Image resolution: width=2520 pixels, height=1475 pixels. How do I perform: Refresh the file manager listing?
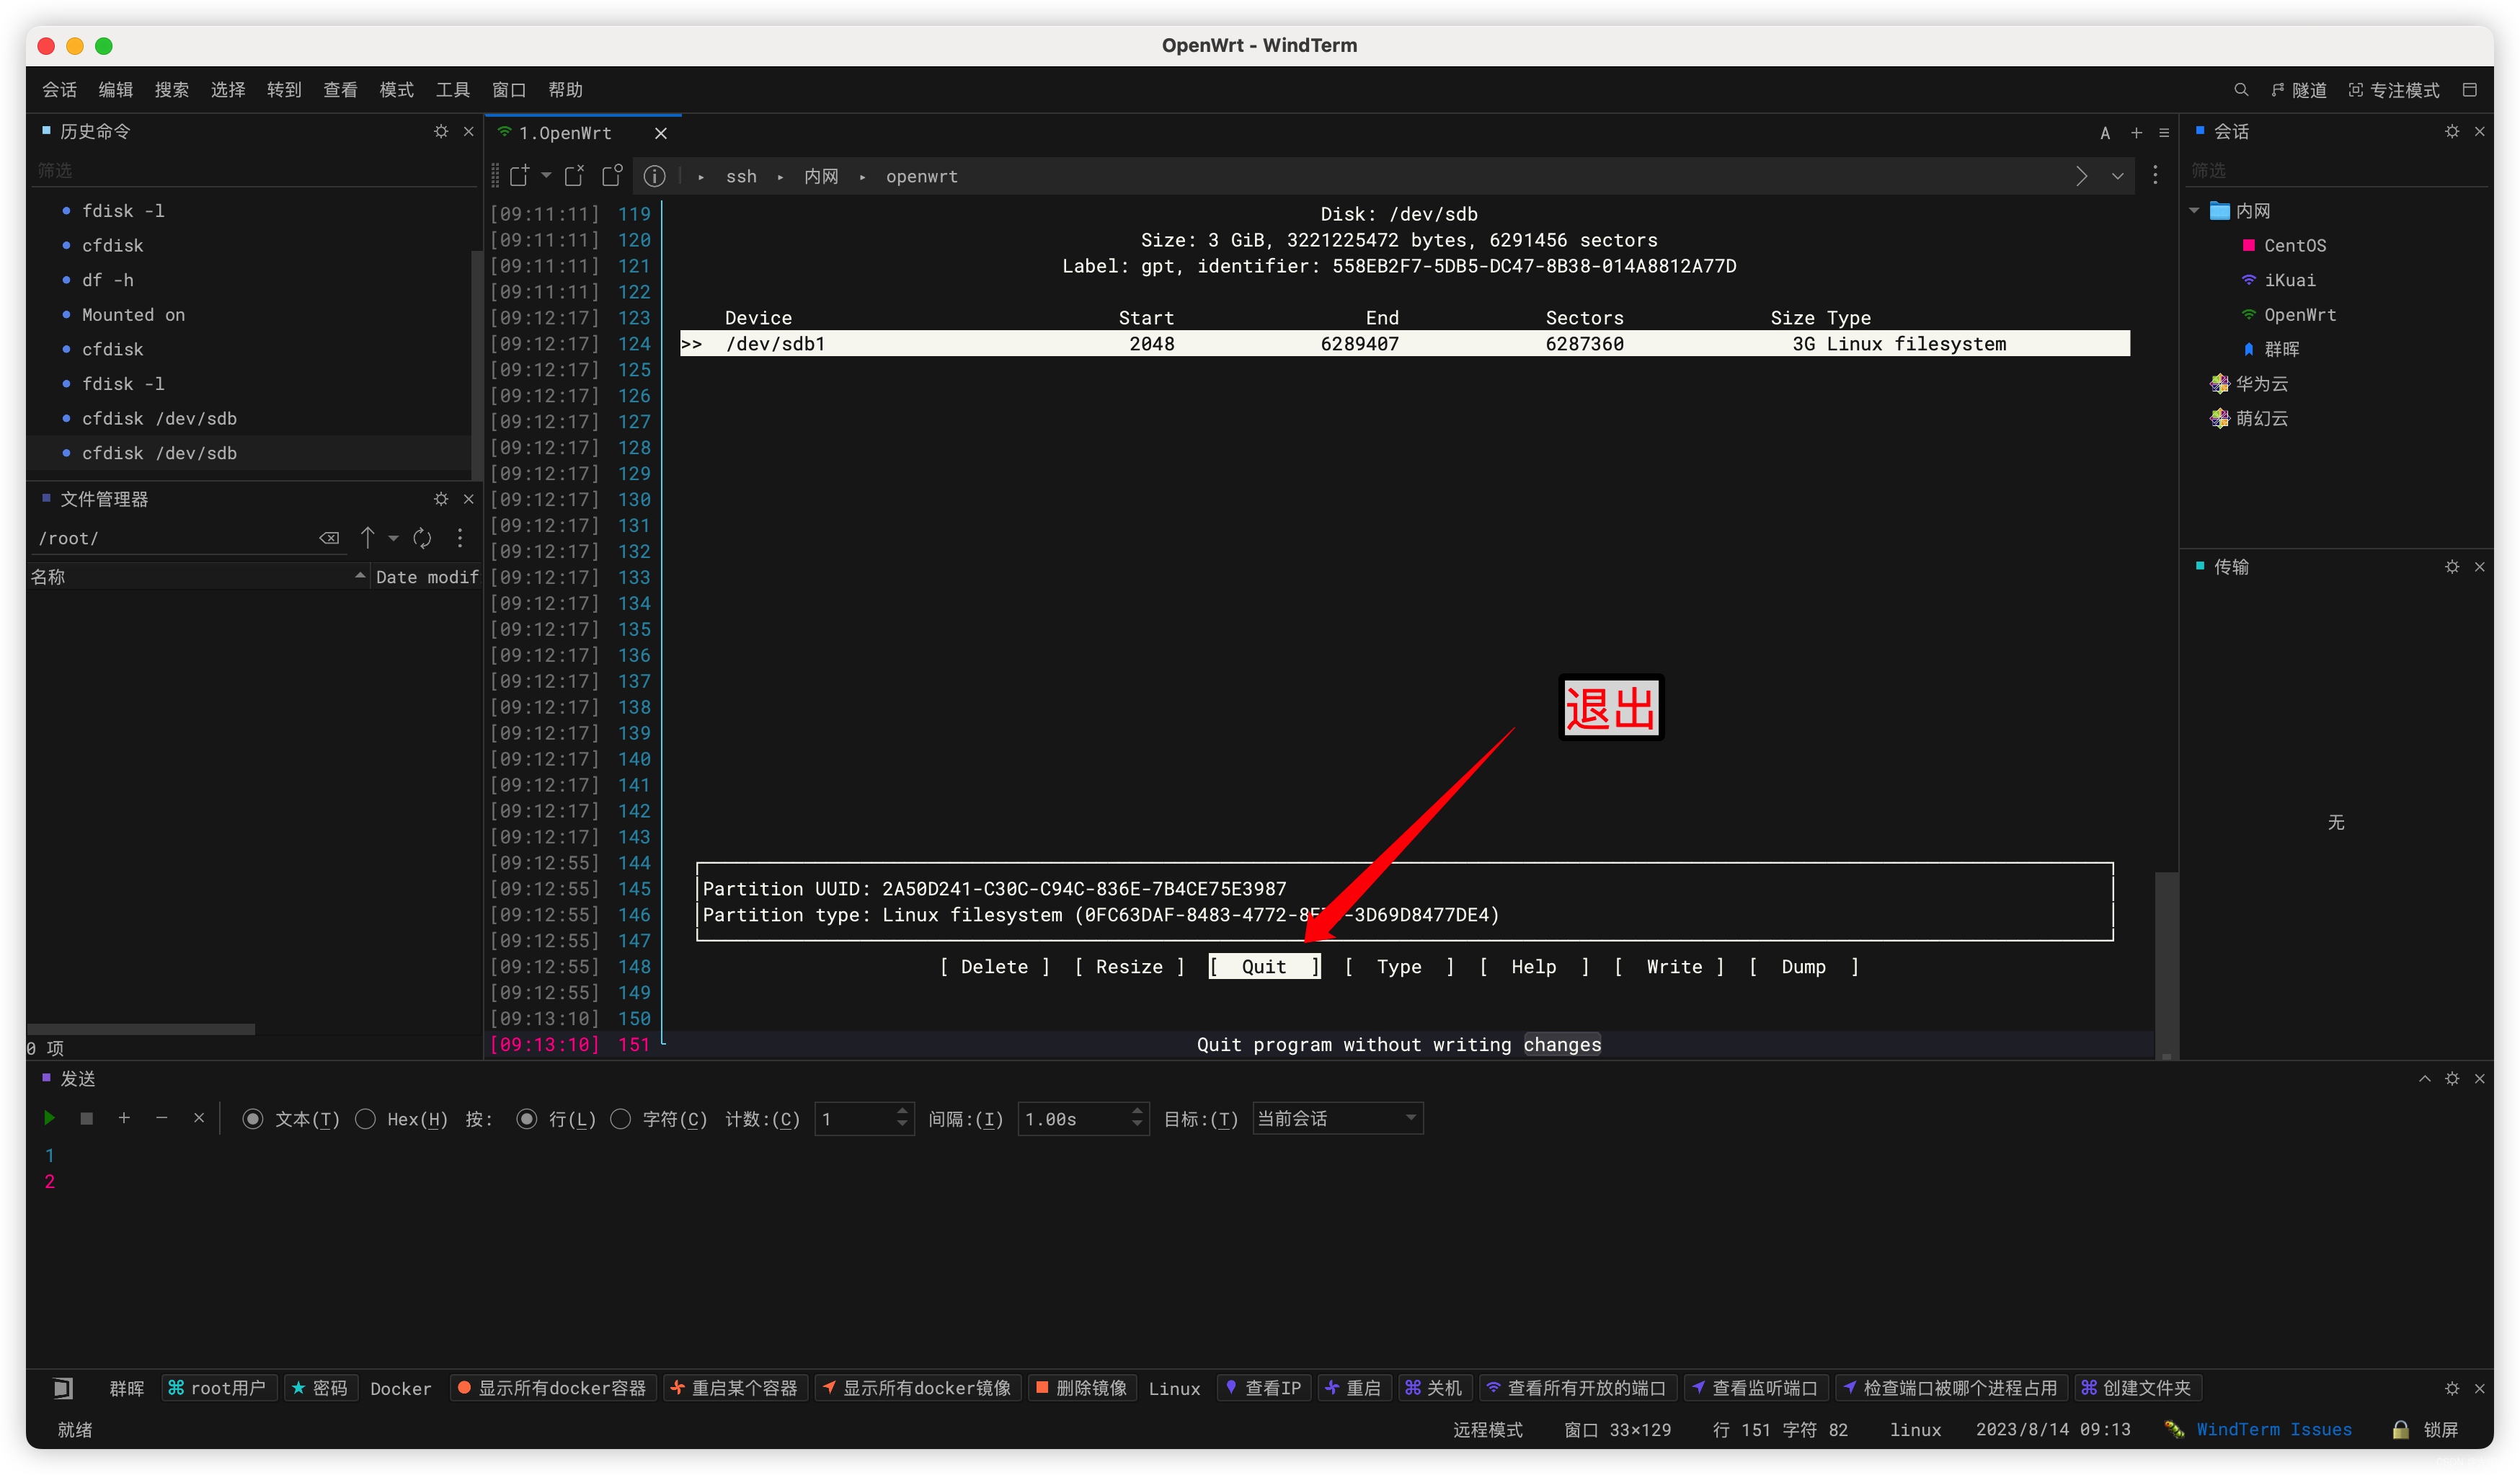point(422,538)
